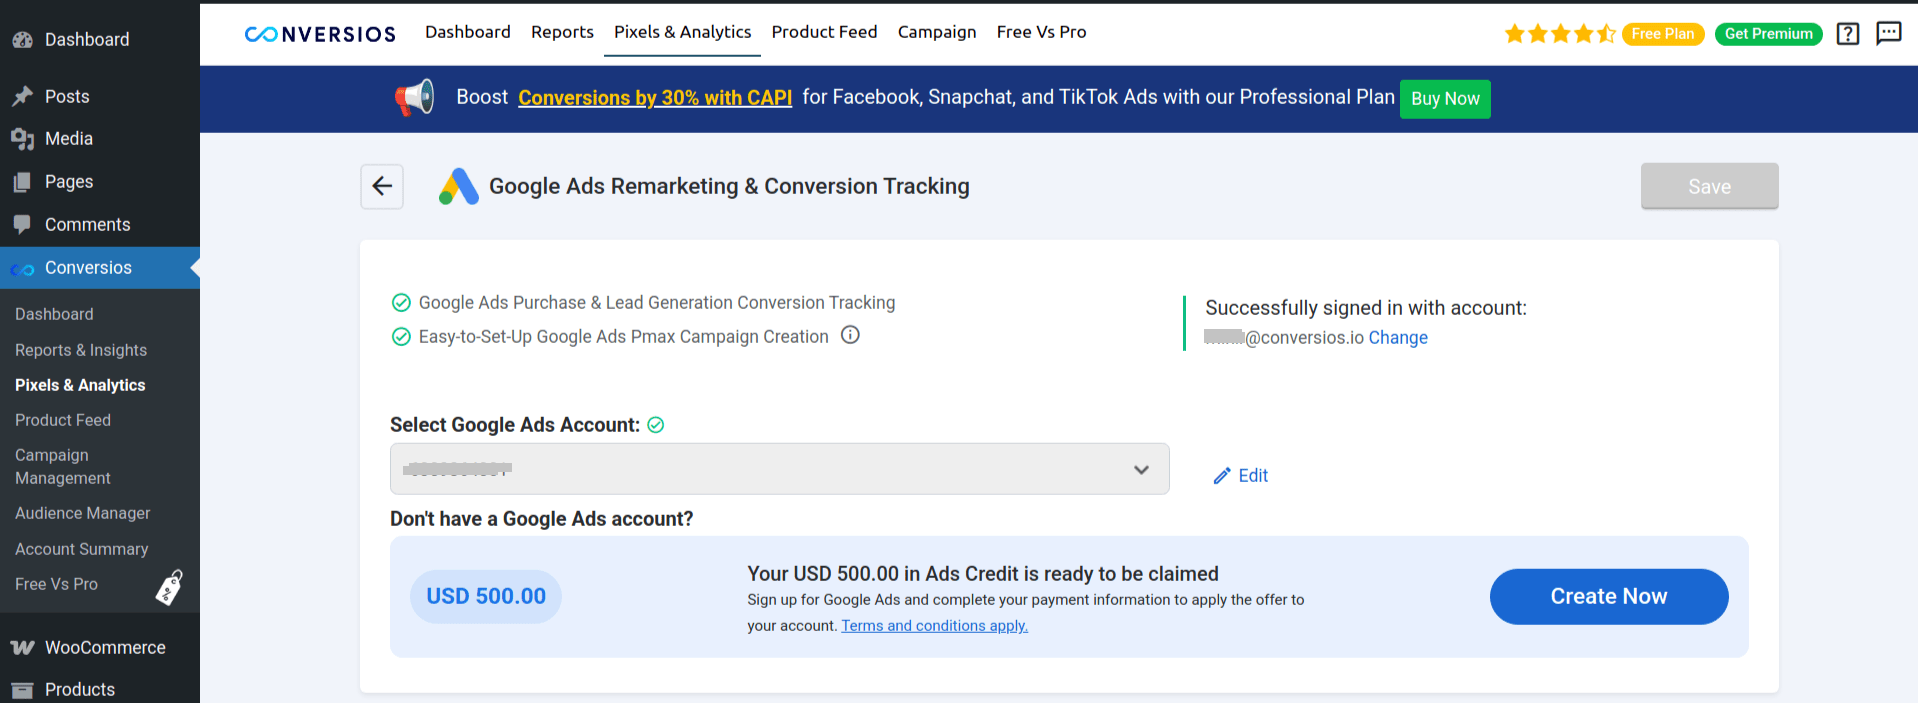1918x703 pixels.
Task: Click Change link next to signed-in email
Action: pyautogui.click(x=1398, y=338)
